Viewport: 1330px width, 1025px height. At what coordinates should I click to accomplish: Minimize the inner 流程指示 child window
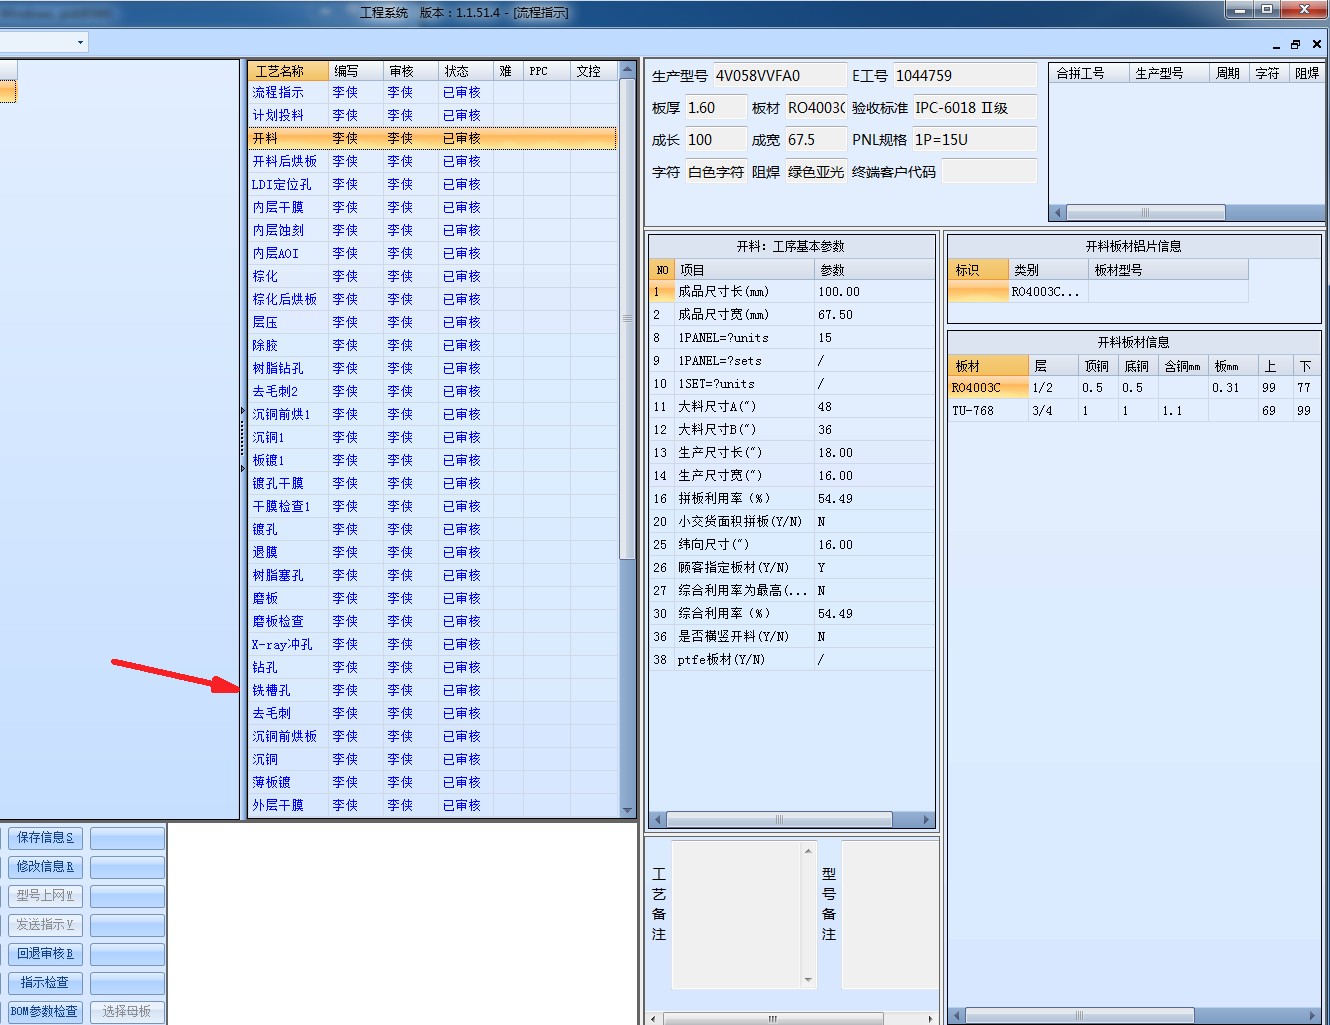(1276, 44)
